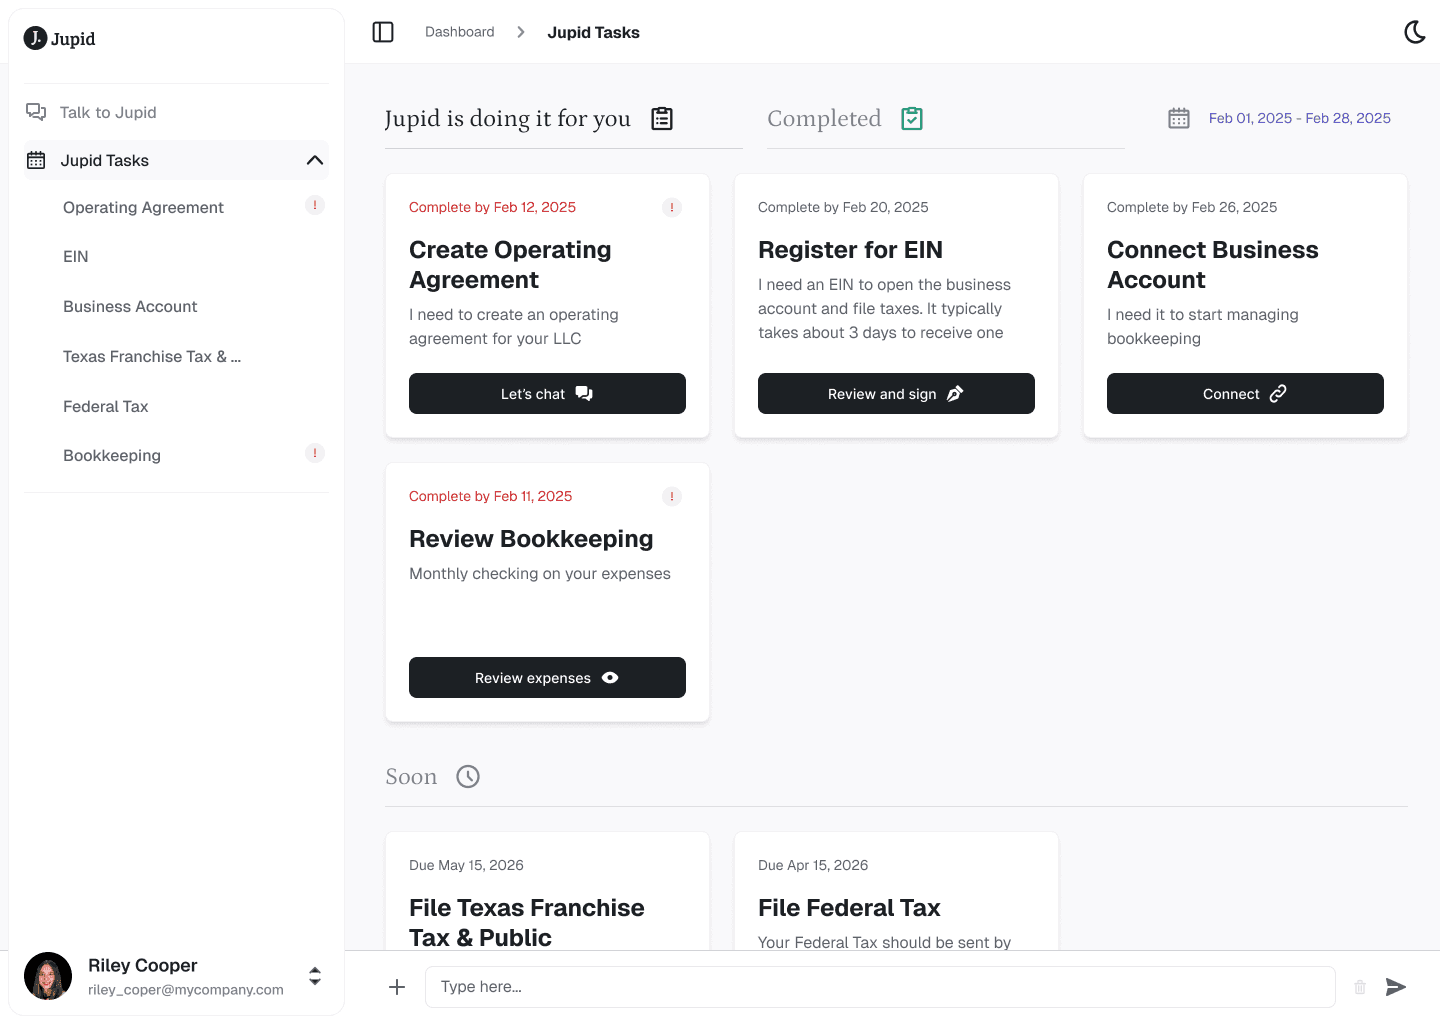Screen dimensions: 1440x1024
Task: Collapse the Jupid Tasks sidebar section
Action: (315, 160)
